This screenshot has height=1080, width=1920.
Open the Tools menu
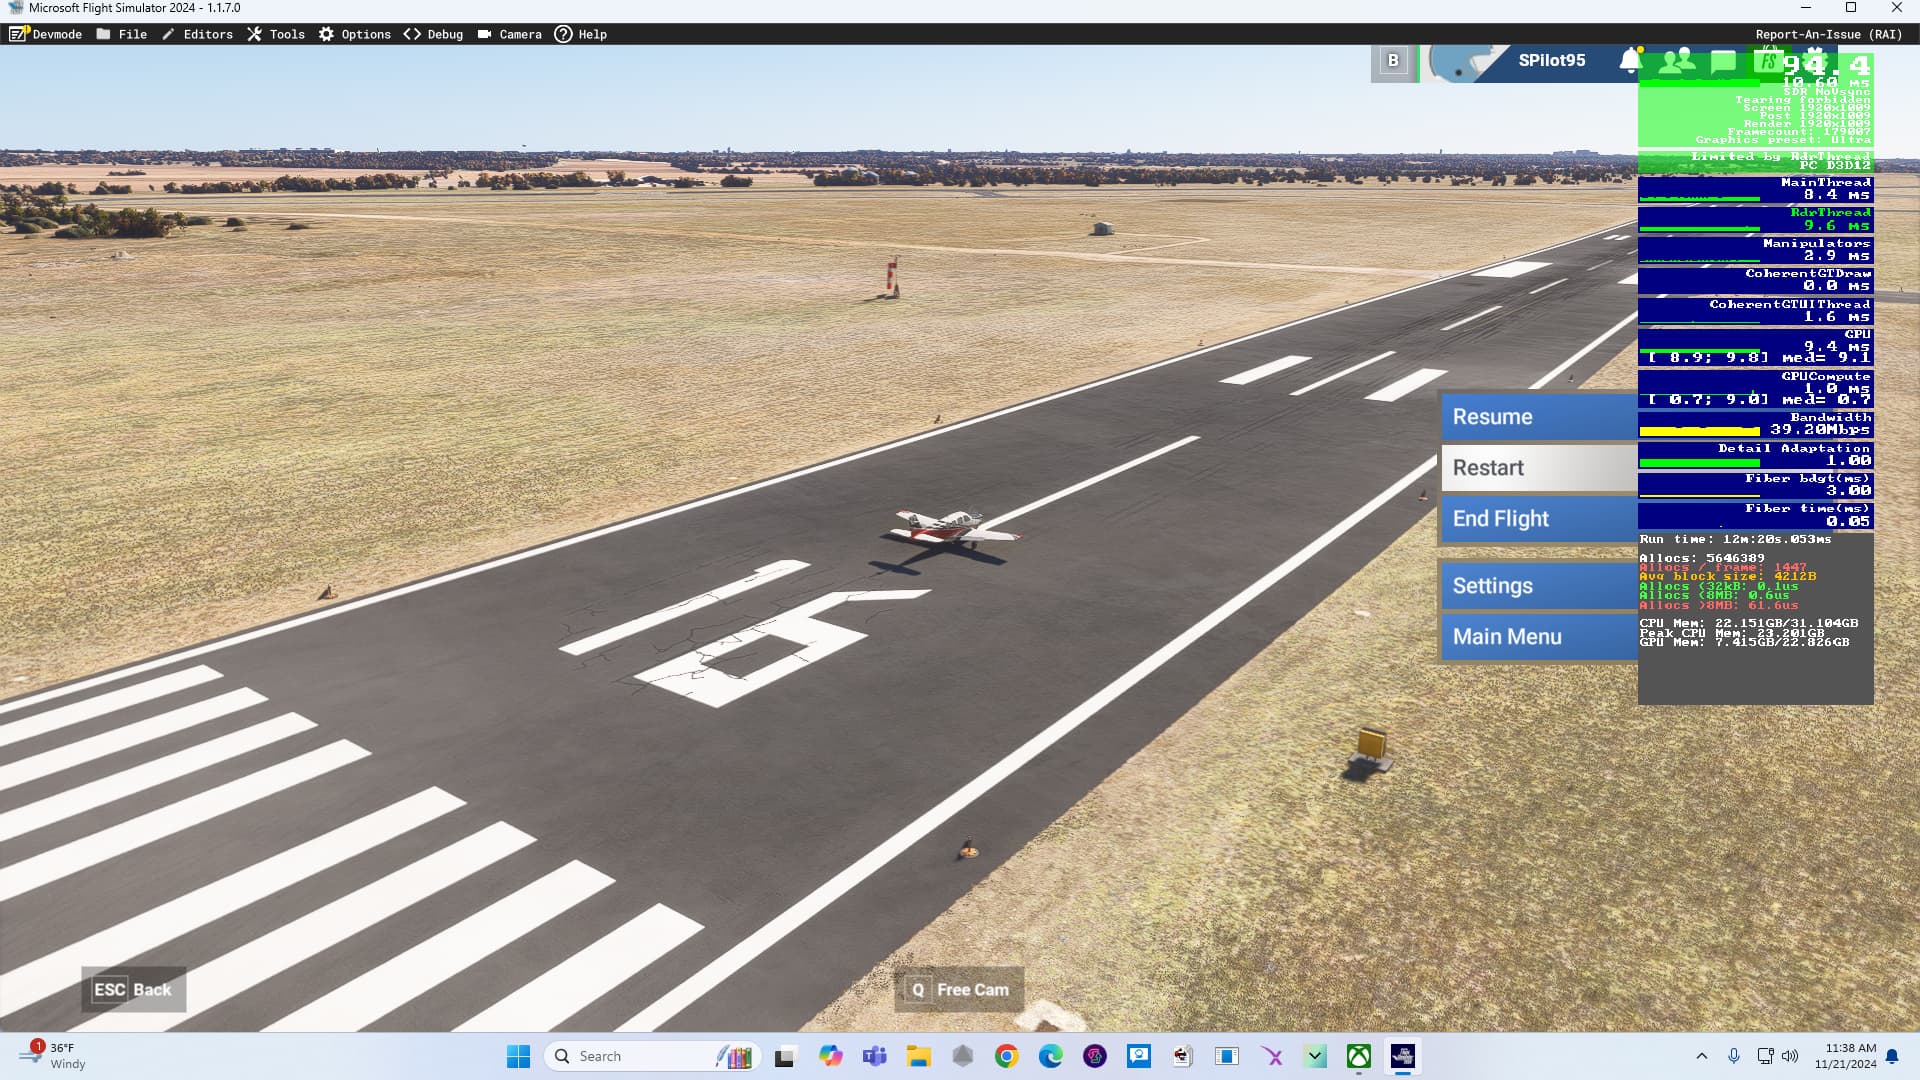tap(276, 34)
